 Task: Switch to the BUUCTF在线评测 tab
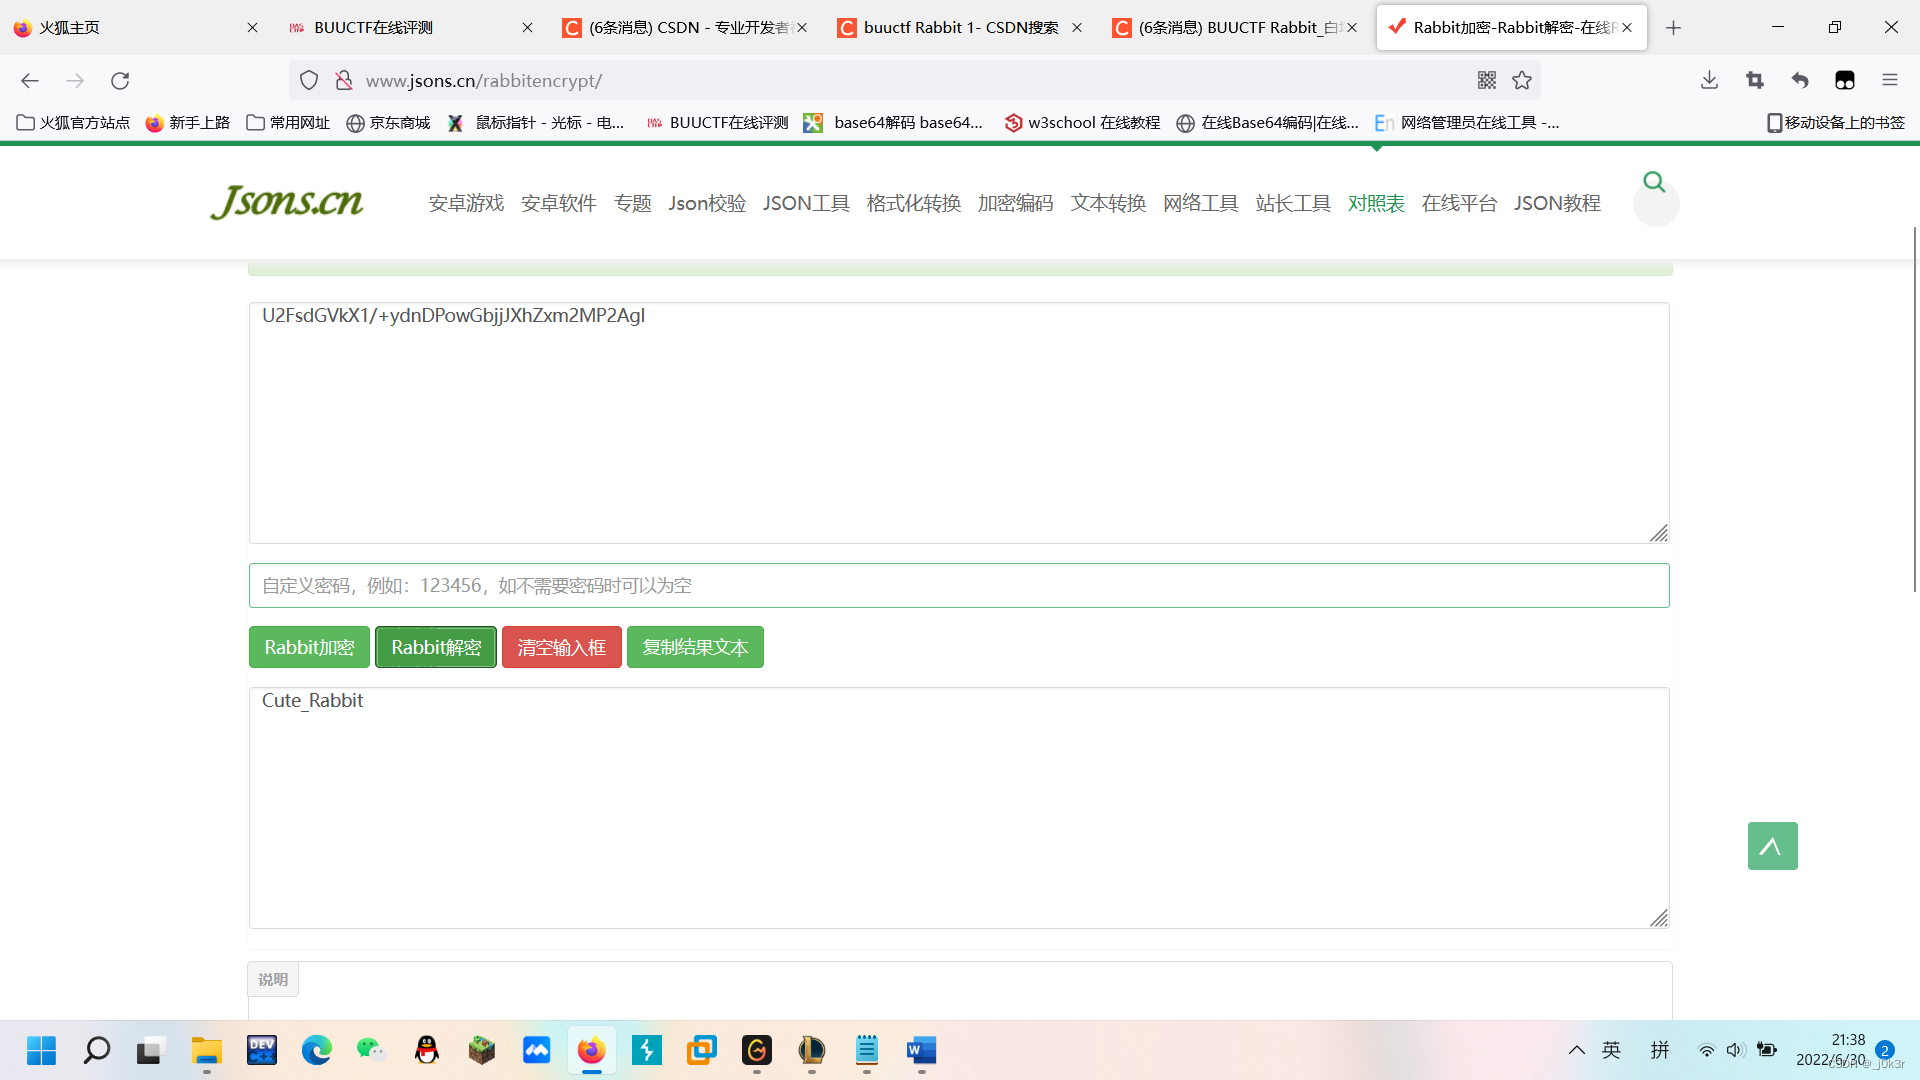pyautogui.click(x=373, y=27)
